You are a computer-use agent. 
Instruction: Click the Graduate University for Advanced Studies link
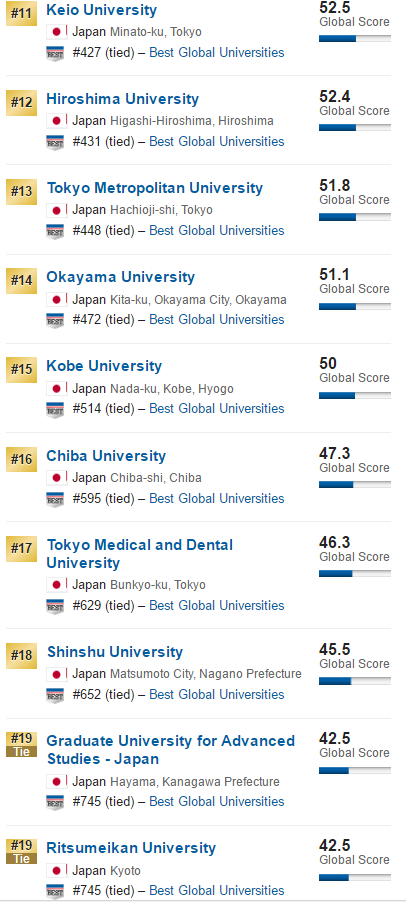point(170,750)
